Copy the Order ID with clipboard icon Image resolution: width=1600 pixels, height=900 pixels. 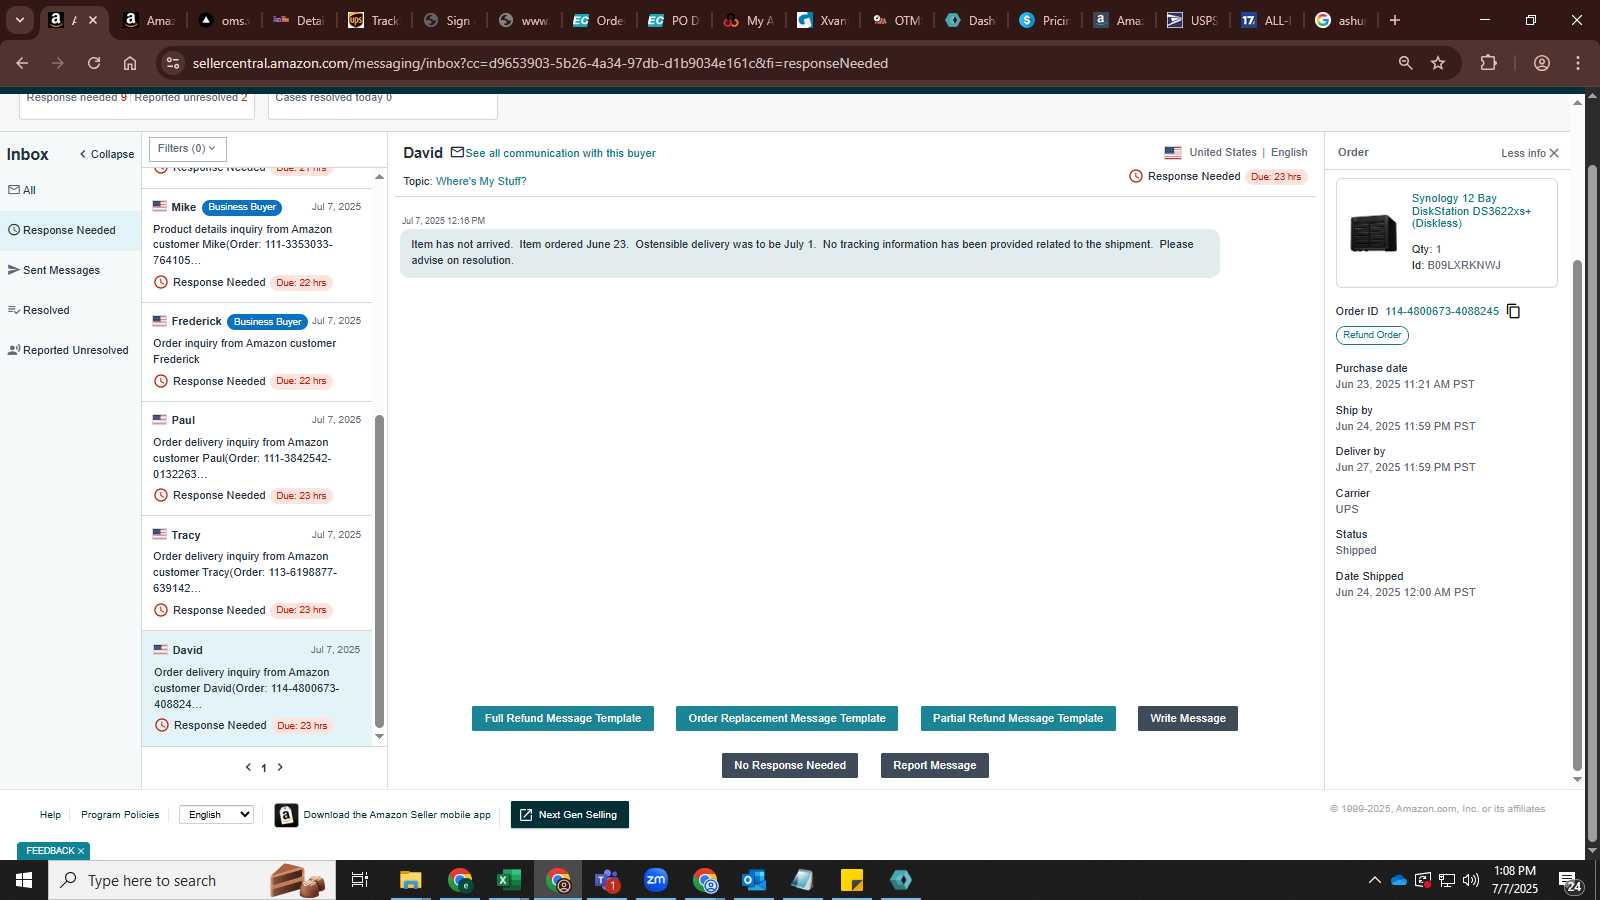(1513, 311)
